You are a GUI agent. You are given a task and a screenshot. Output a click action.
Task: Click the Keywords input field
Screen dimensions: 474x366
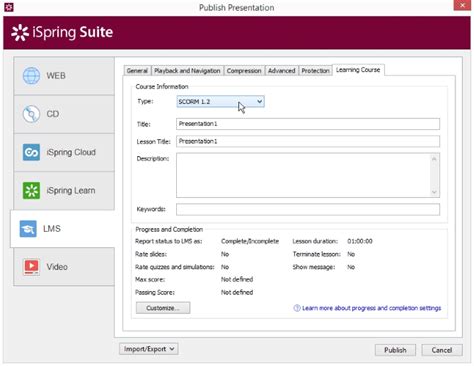(x=308, y=209)
